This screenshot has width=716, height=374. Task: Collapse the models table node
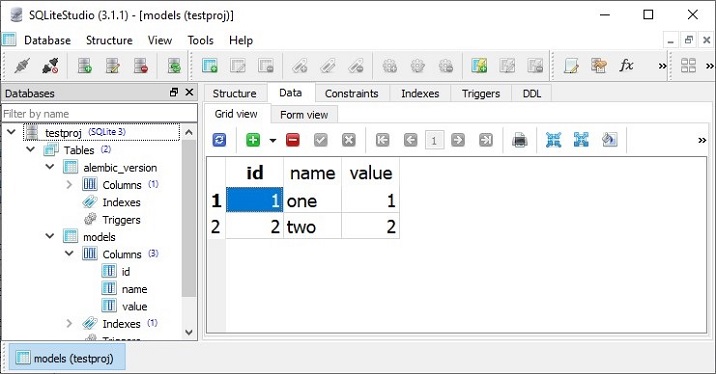pos(50,236)
